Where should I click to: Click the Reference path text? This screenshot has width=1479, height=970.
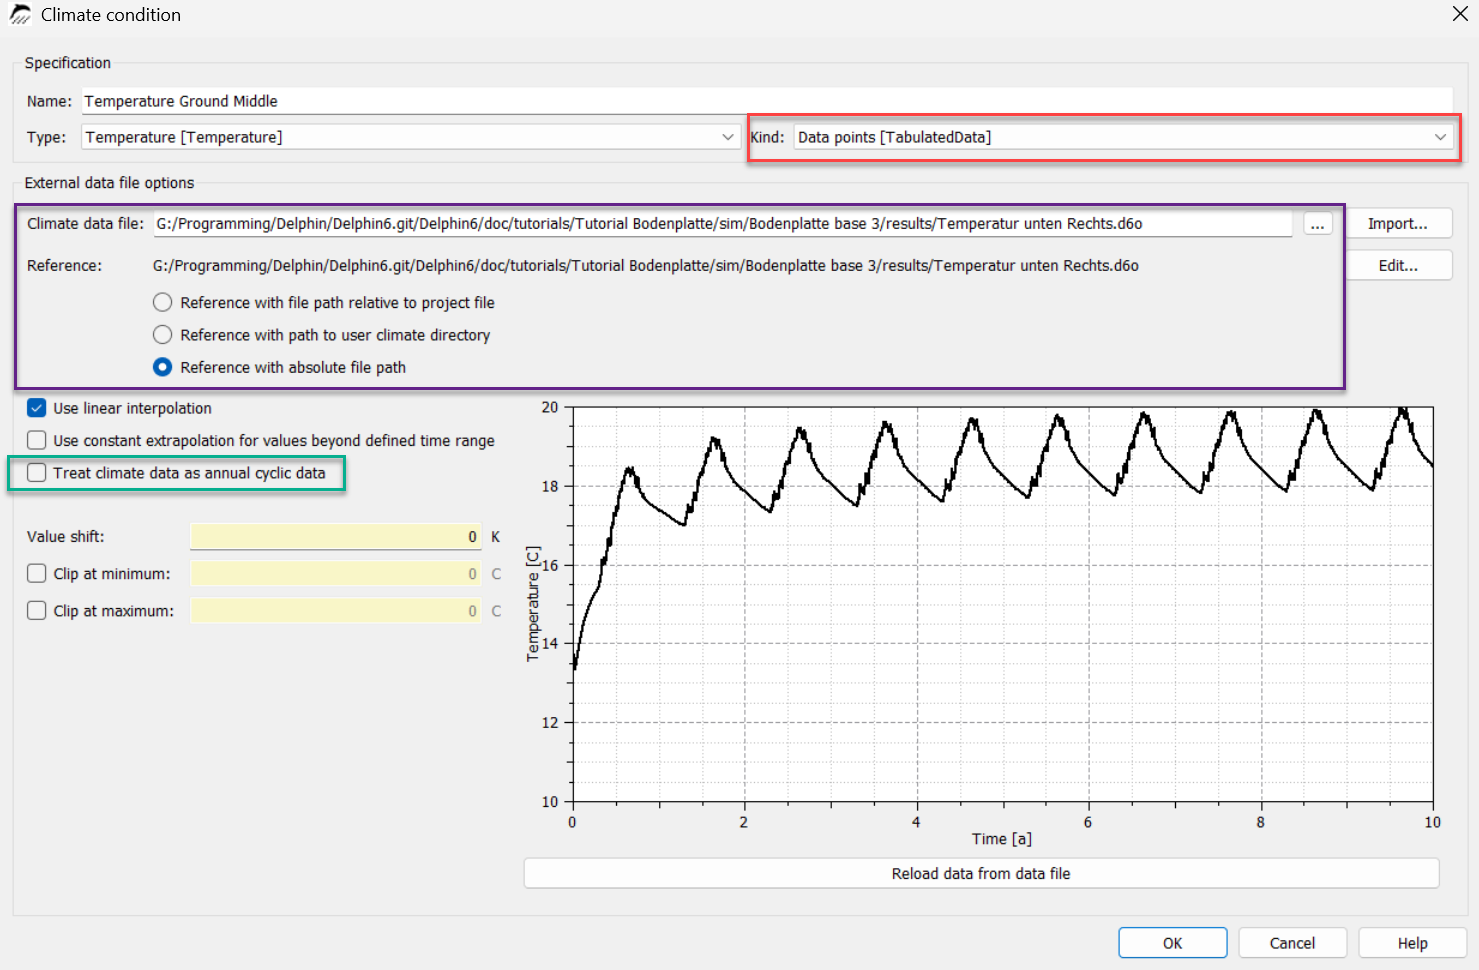(x=646, y=266)
